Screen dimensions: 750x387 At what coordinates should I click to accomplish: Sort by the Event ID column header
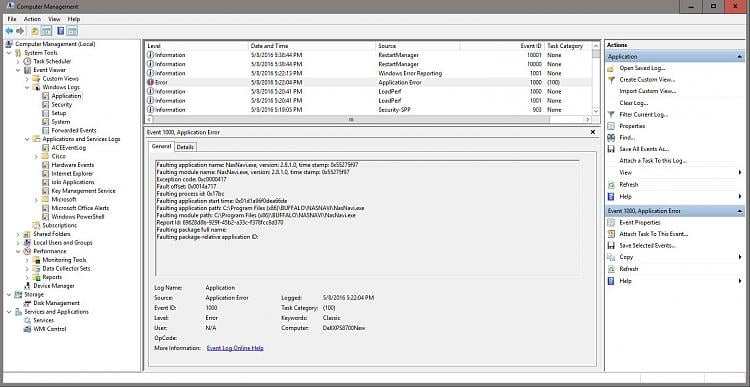(x=502, y=46)
